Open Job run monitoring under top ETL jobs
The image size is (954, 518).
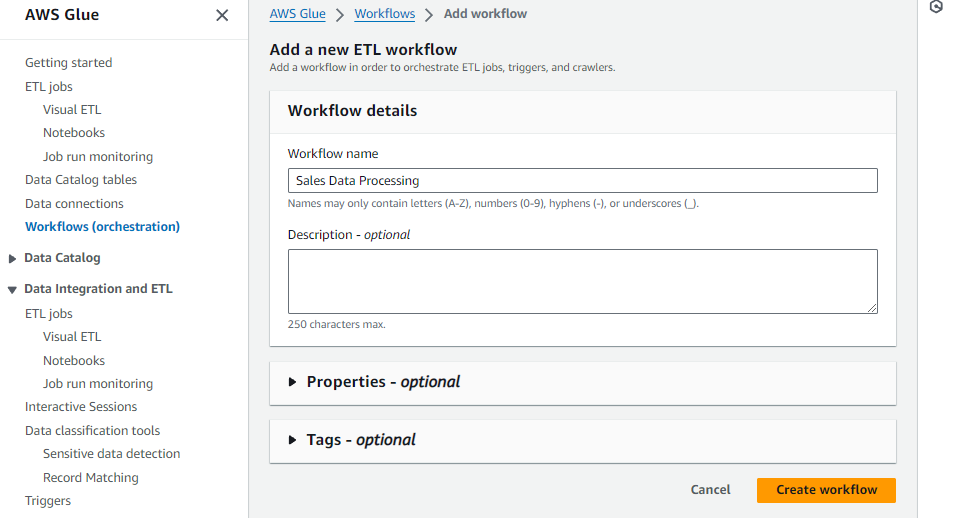(x=98, y=156)
